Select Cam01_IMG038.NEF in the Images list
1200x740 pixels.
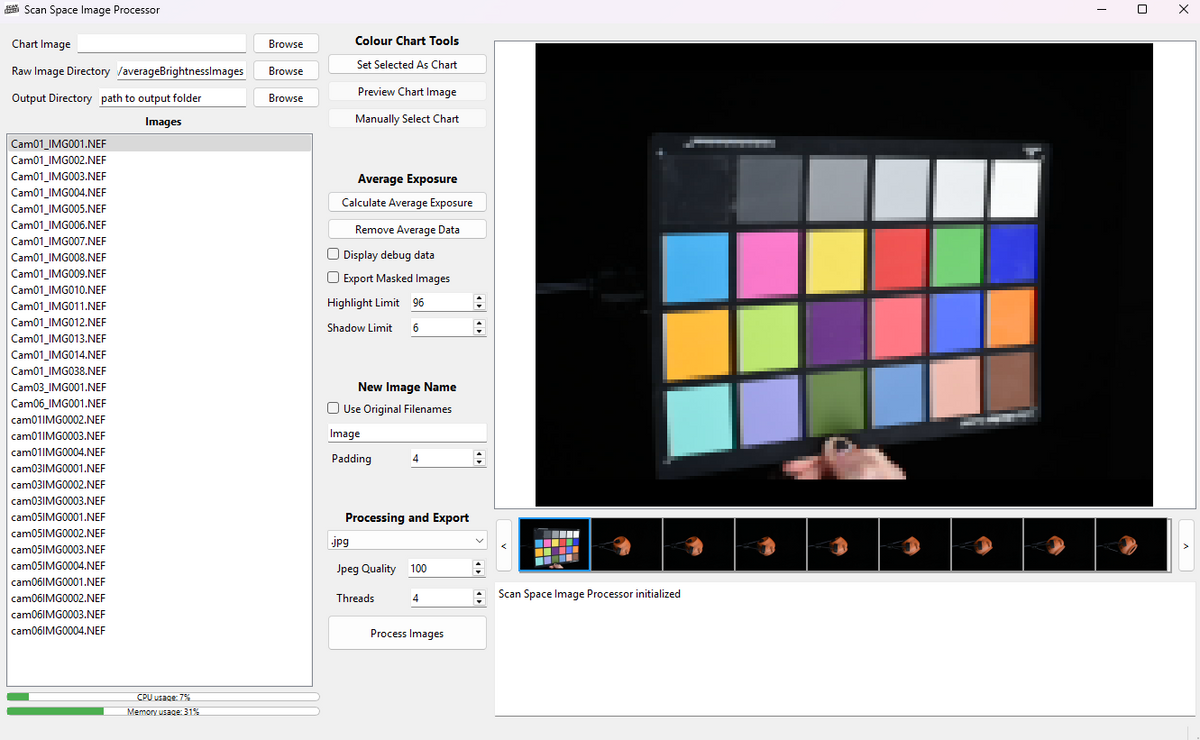point(160,371)
